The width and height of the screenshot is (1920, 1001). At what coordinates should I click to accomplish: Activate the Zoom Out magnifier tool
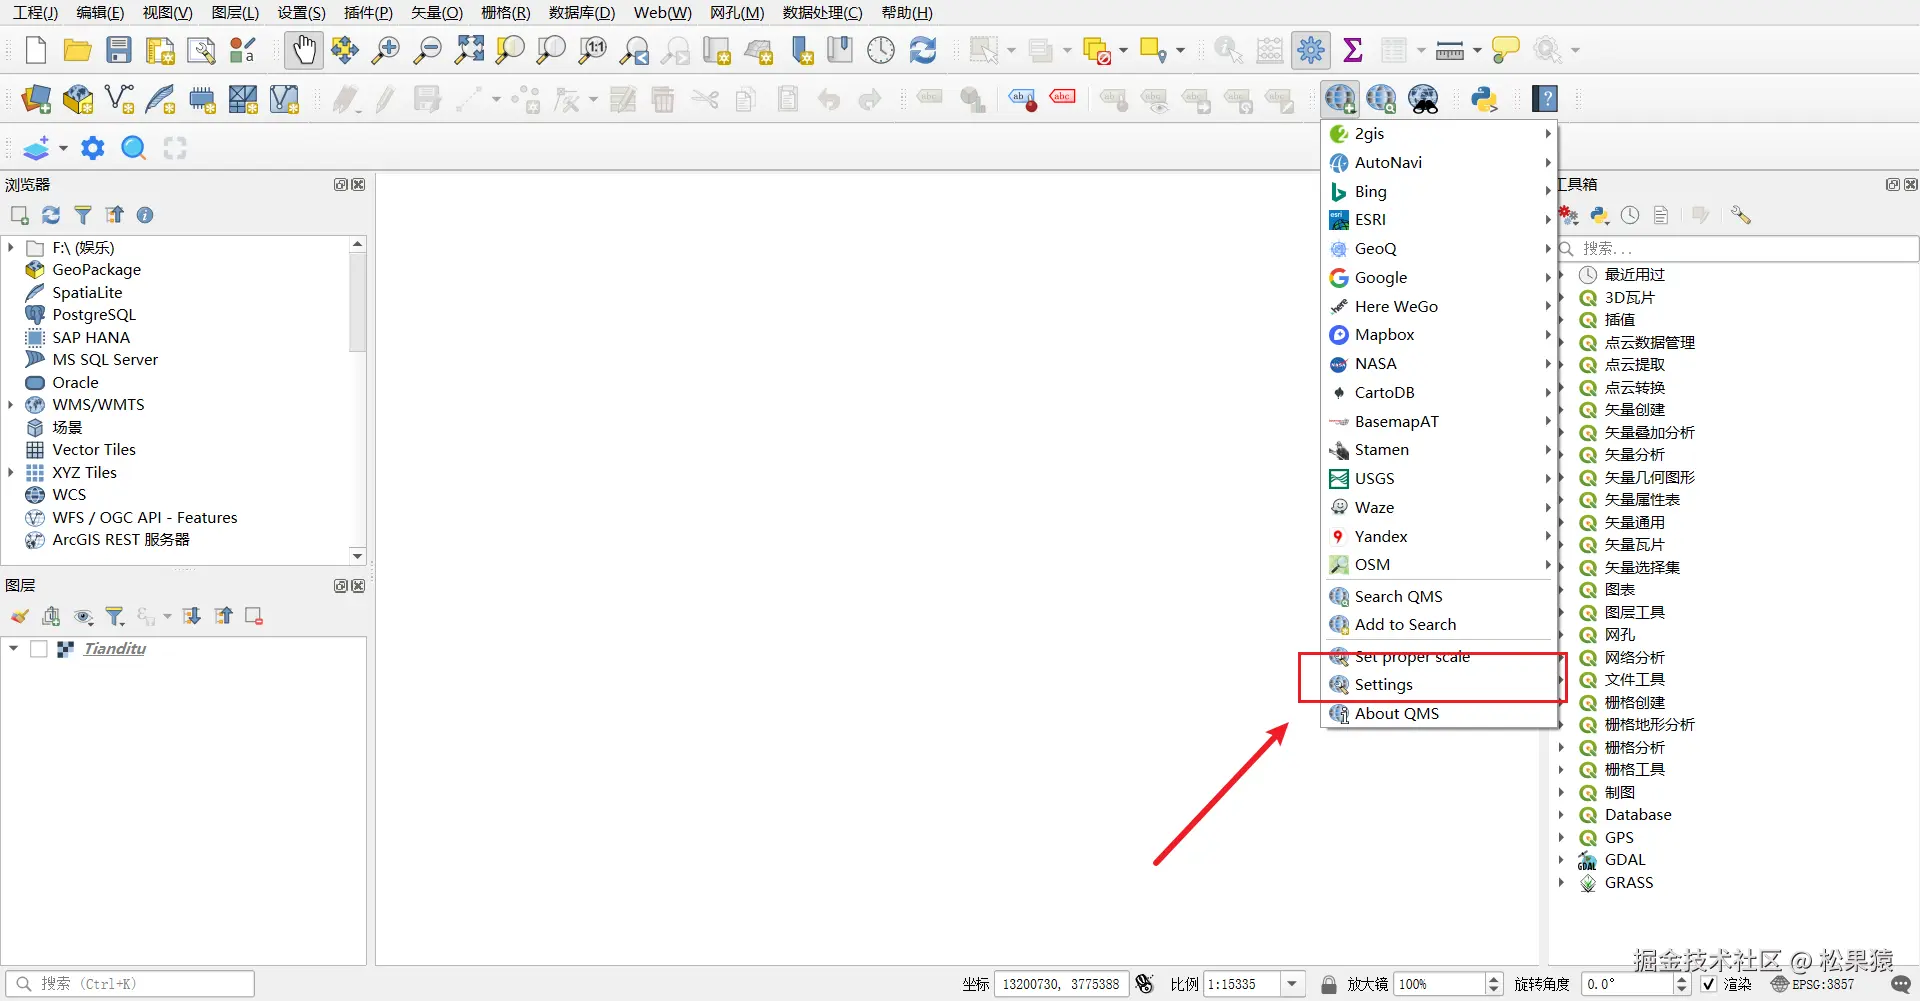[x=427, y=50]
